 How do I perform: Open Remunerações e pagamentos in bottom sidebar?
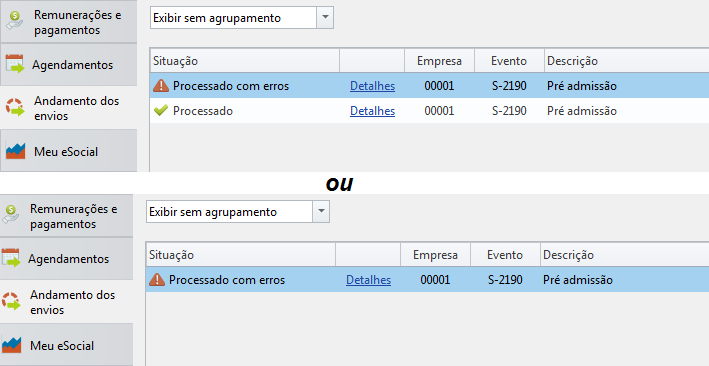pos(66,216)
